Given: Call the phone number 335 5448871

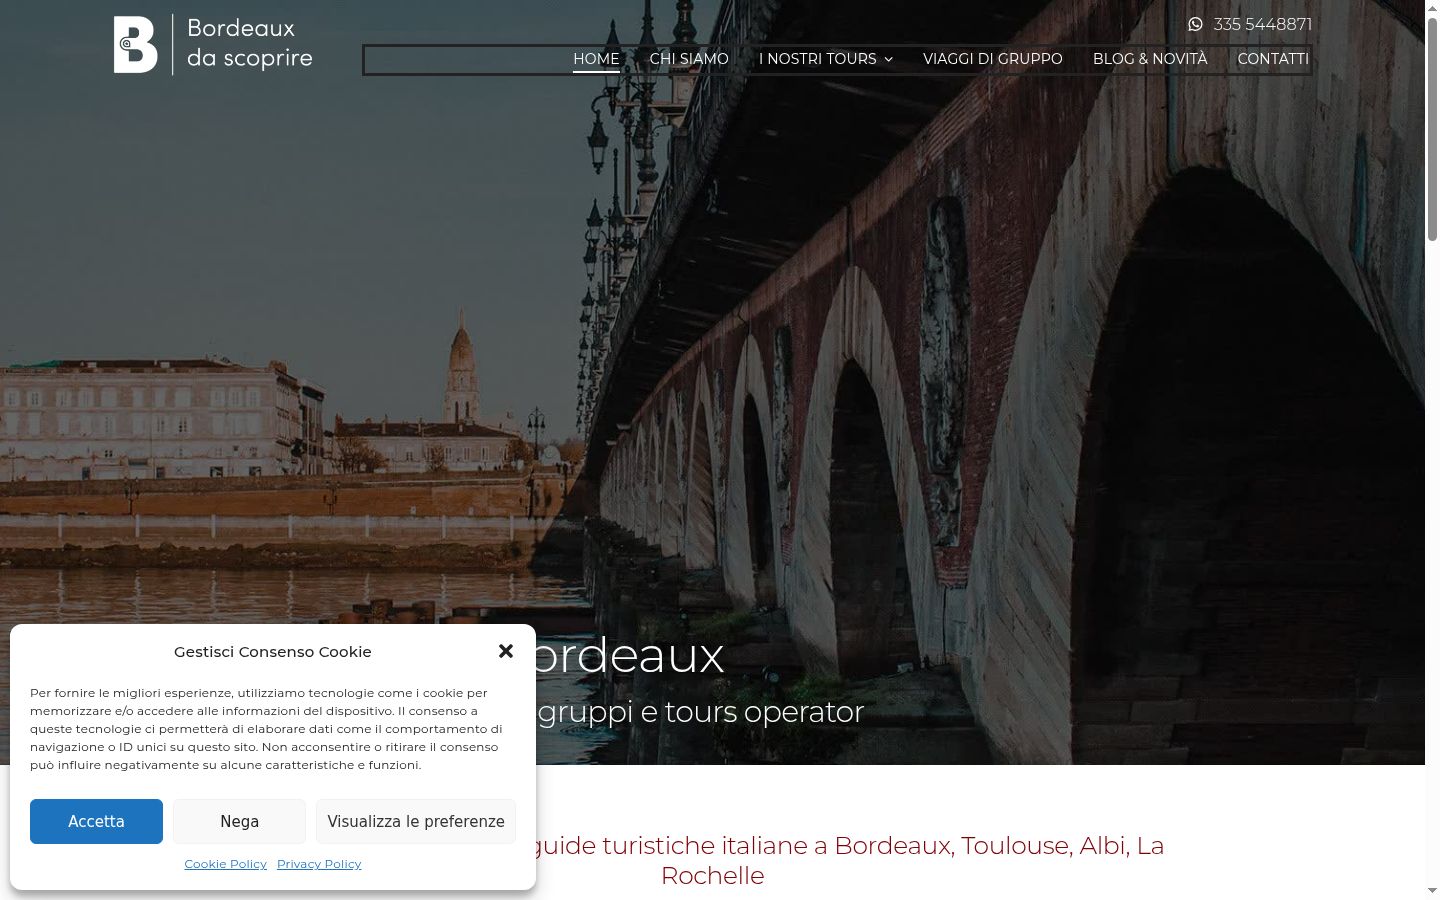Looking at the screenshot, I should click(1262, 24).
